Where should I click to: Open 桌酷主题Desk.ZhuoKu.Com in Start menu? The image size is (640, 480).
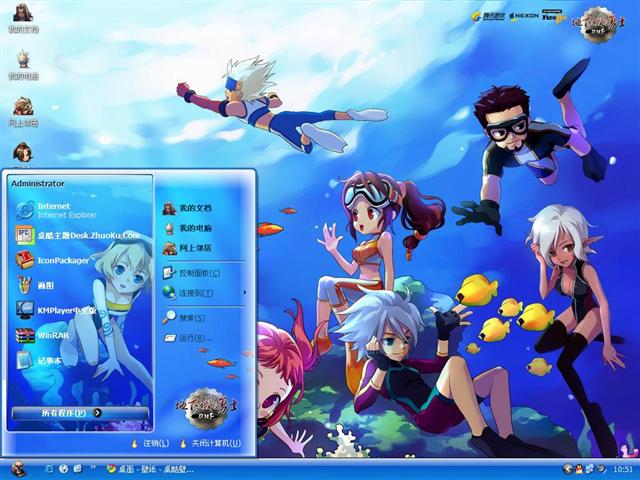click(x=78, y=236)
